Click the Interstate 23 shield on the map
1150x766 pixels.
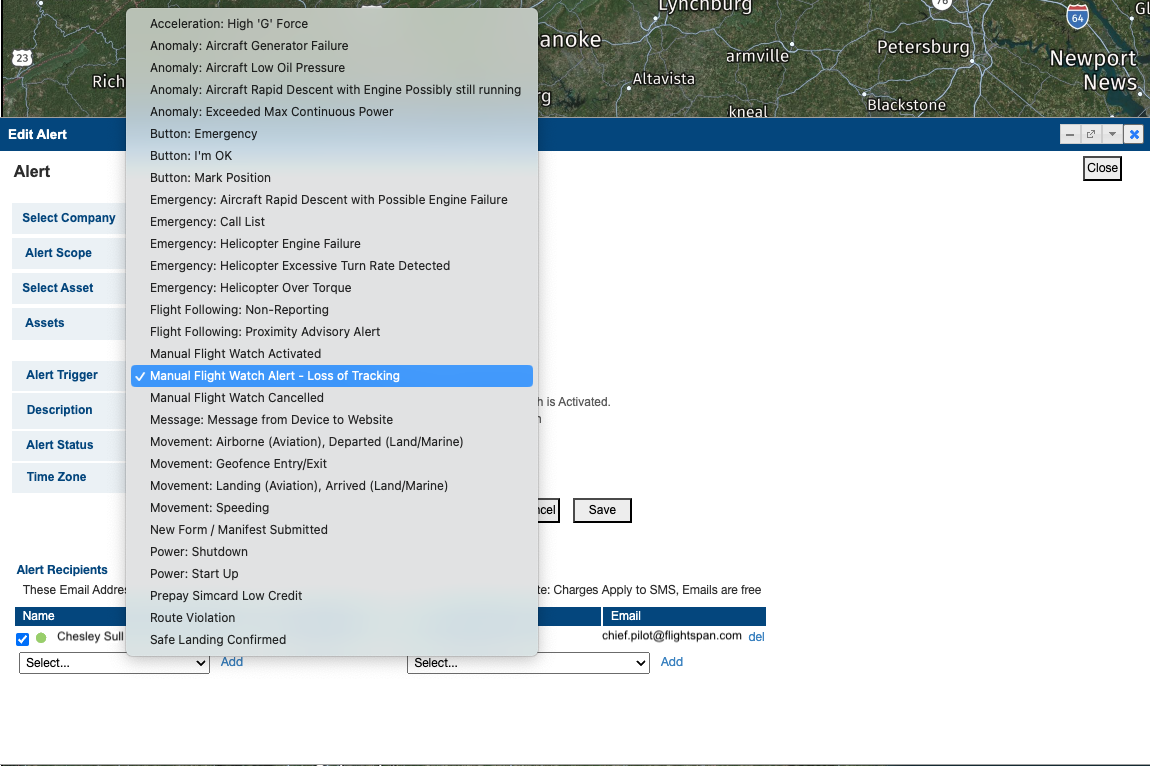click(x=22, y=59)
